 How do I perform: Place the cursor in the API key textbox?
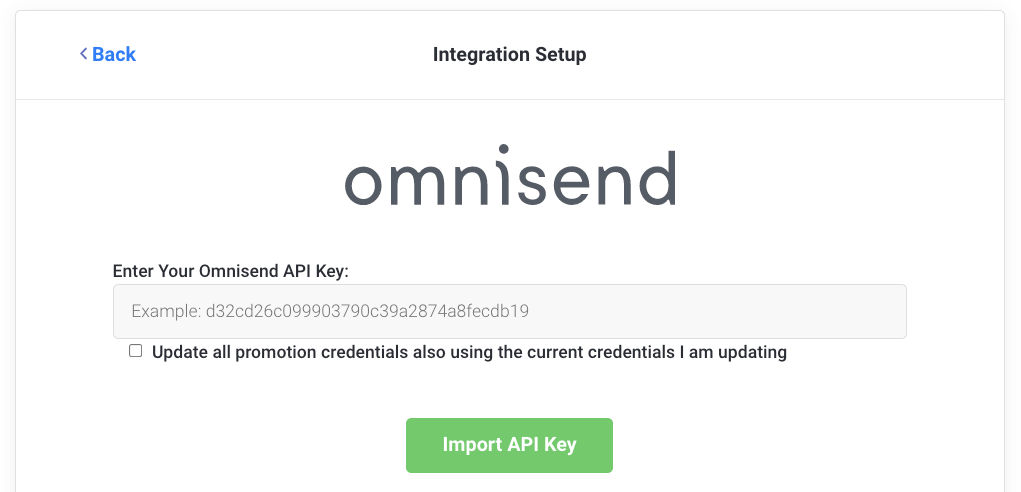pos(510,311)
